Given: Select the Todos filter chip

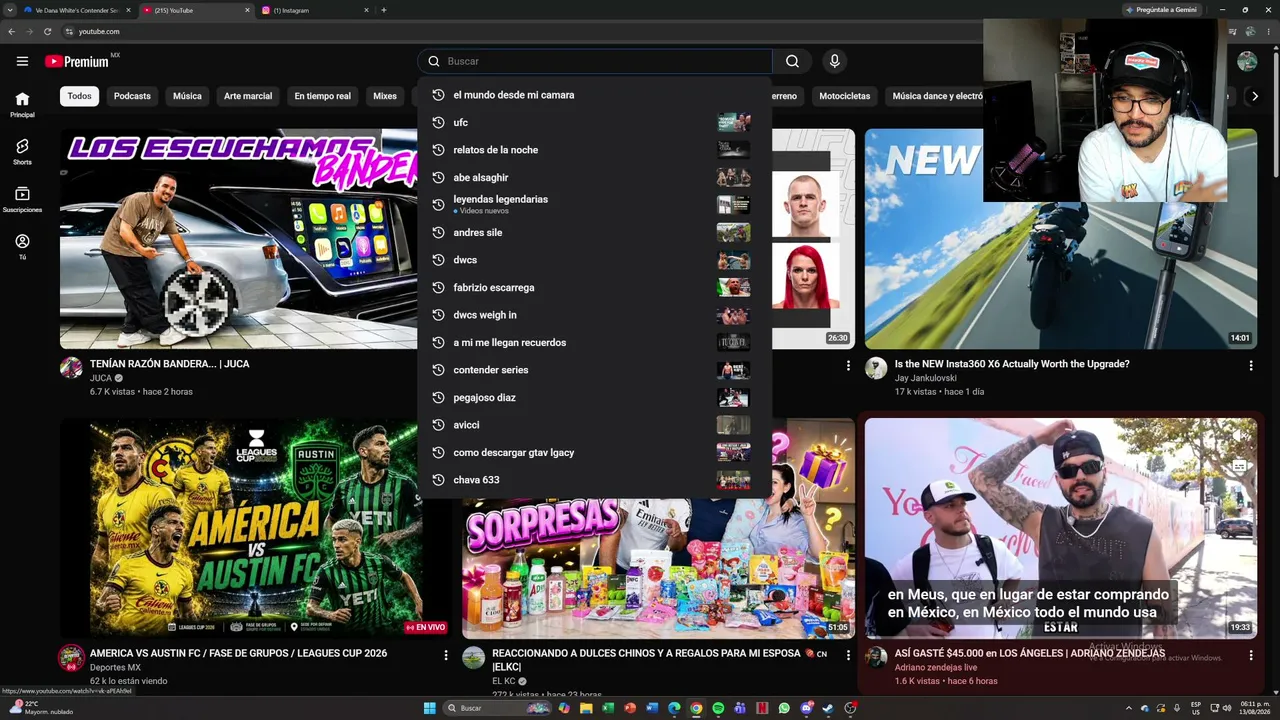Looking at the screenshot, I should 79,96.
